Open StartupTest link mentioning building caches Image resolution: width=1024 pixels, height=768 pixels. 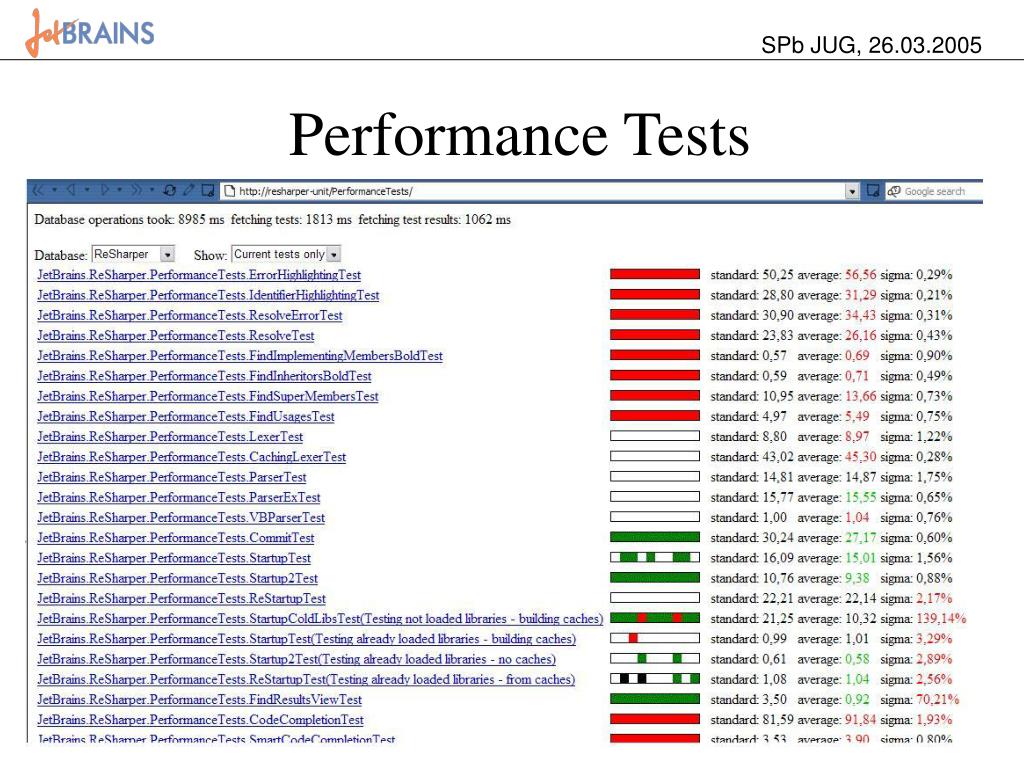tap(306, 639)
